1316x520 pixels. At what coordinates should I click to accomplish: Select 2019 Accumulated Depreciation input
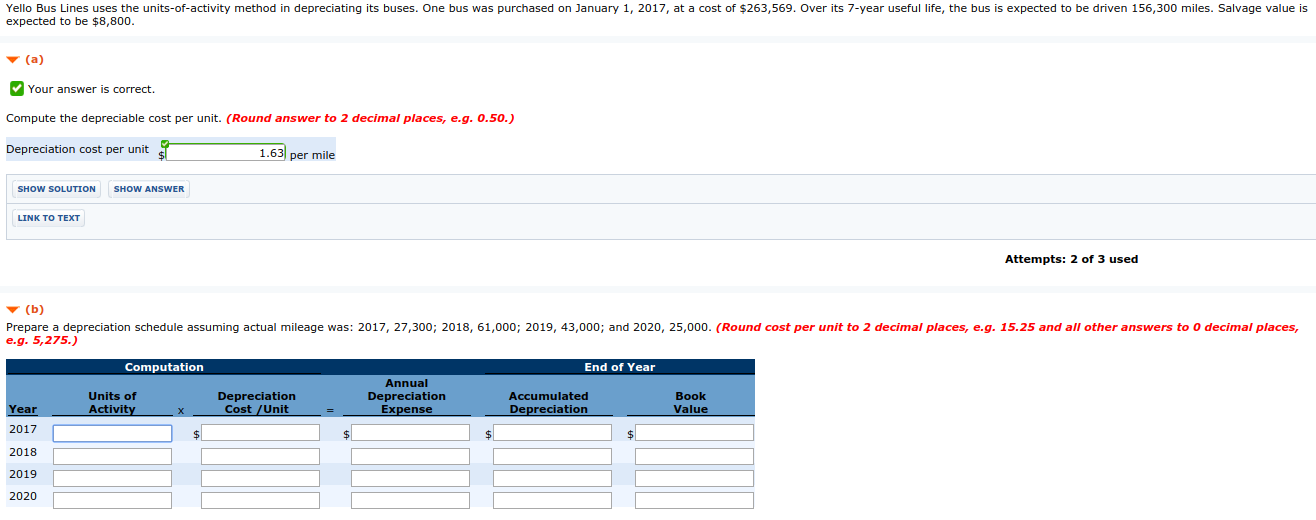tap(552, 478)
